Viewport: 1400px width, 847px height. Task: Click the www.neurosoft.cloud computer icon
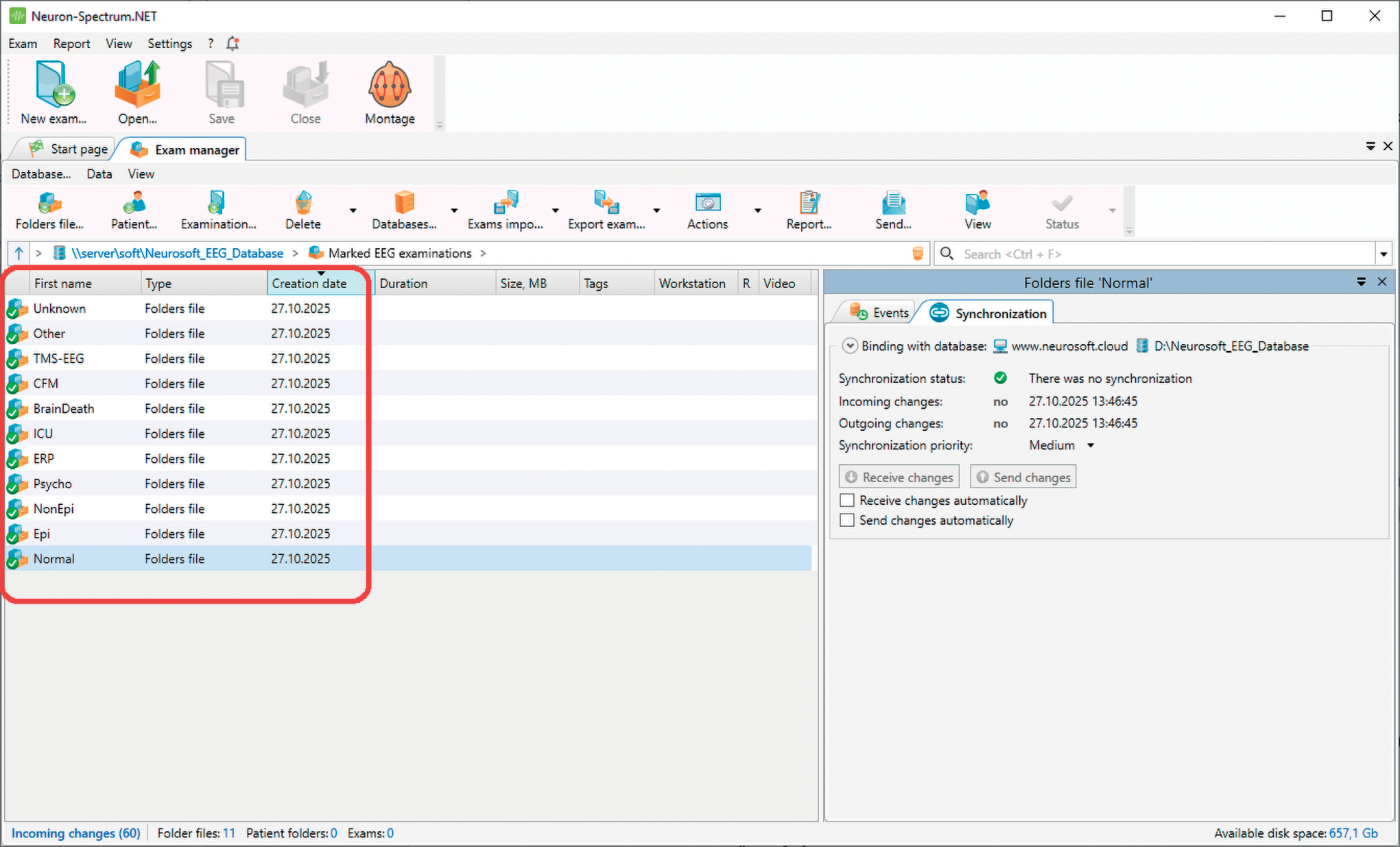tap(1000, 346)
